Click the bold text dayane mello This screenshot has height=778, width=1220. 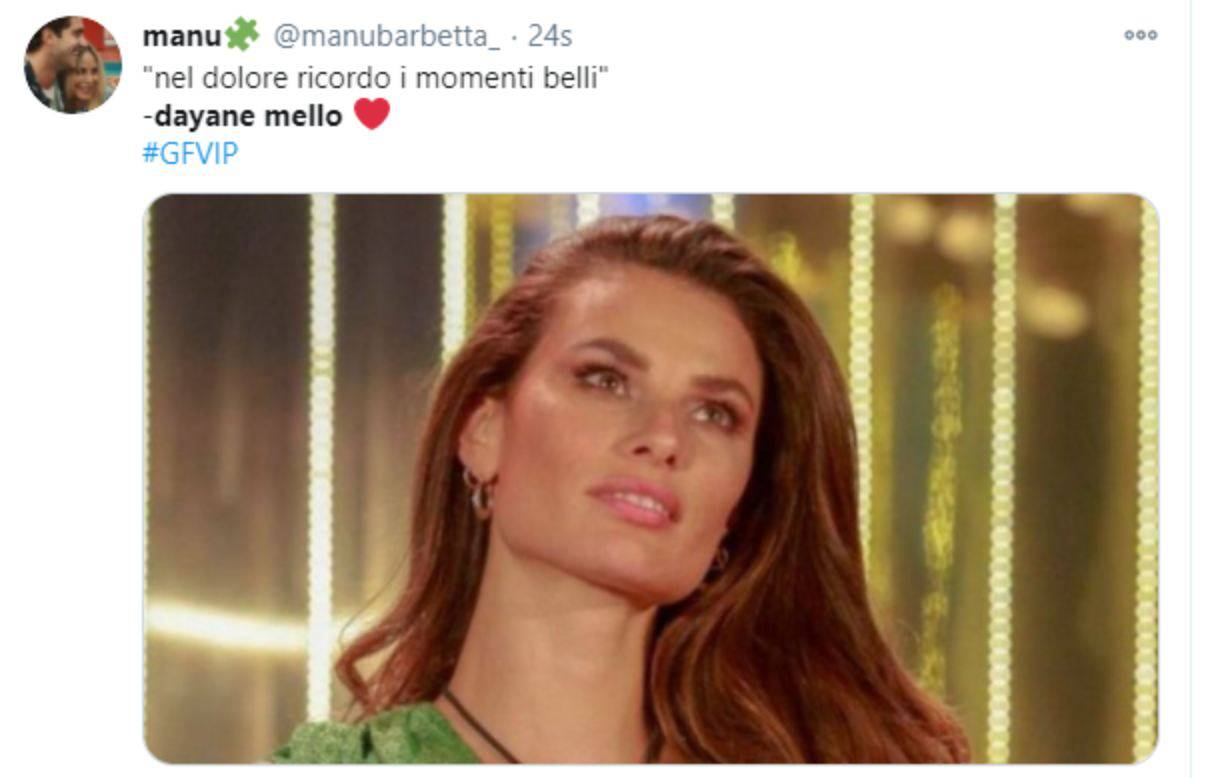point(246,116)
